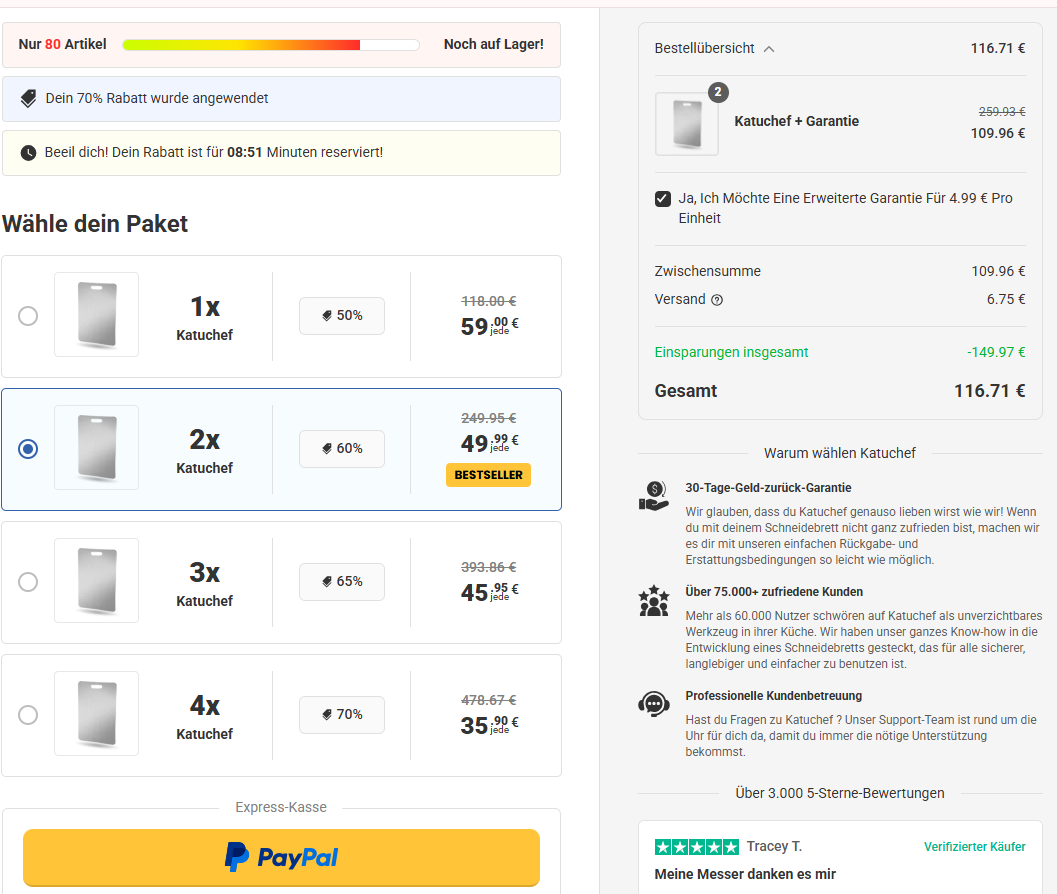Select the 2x Katuchef package radio button
The height and width of the screenshot is (894, 1057).
point(28,449)
